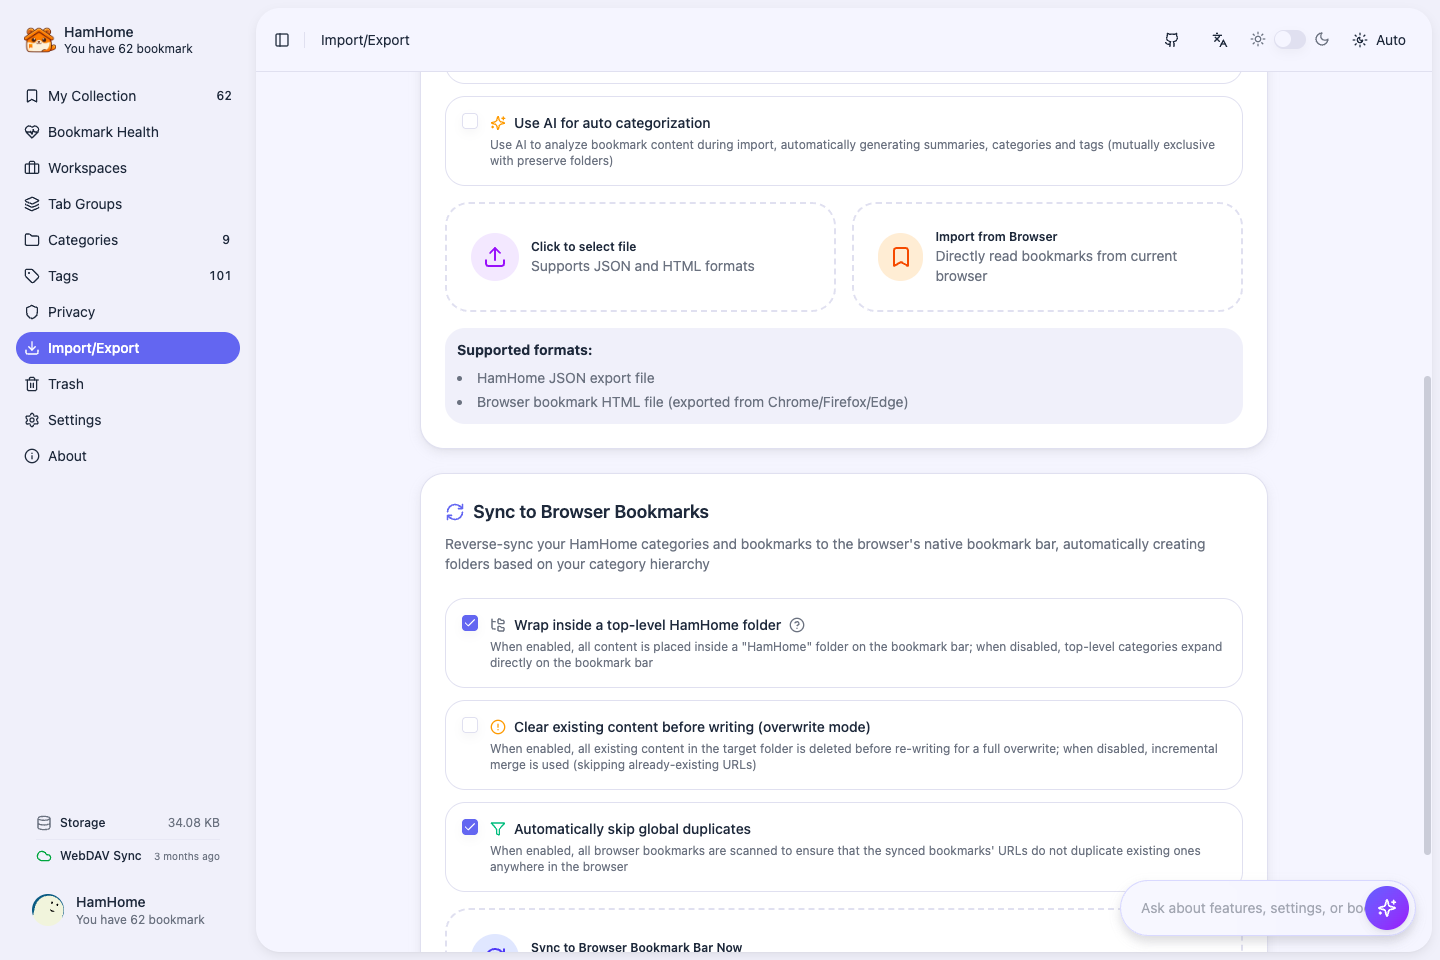Click the HamHome hamster logo
The image size is (1440, 960).
(40, 40)
